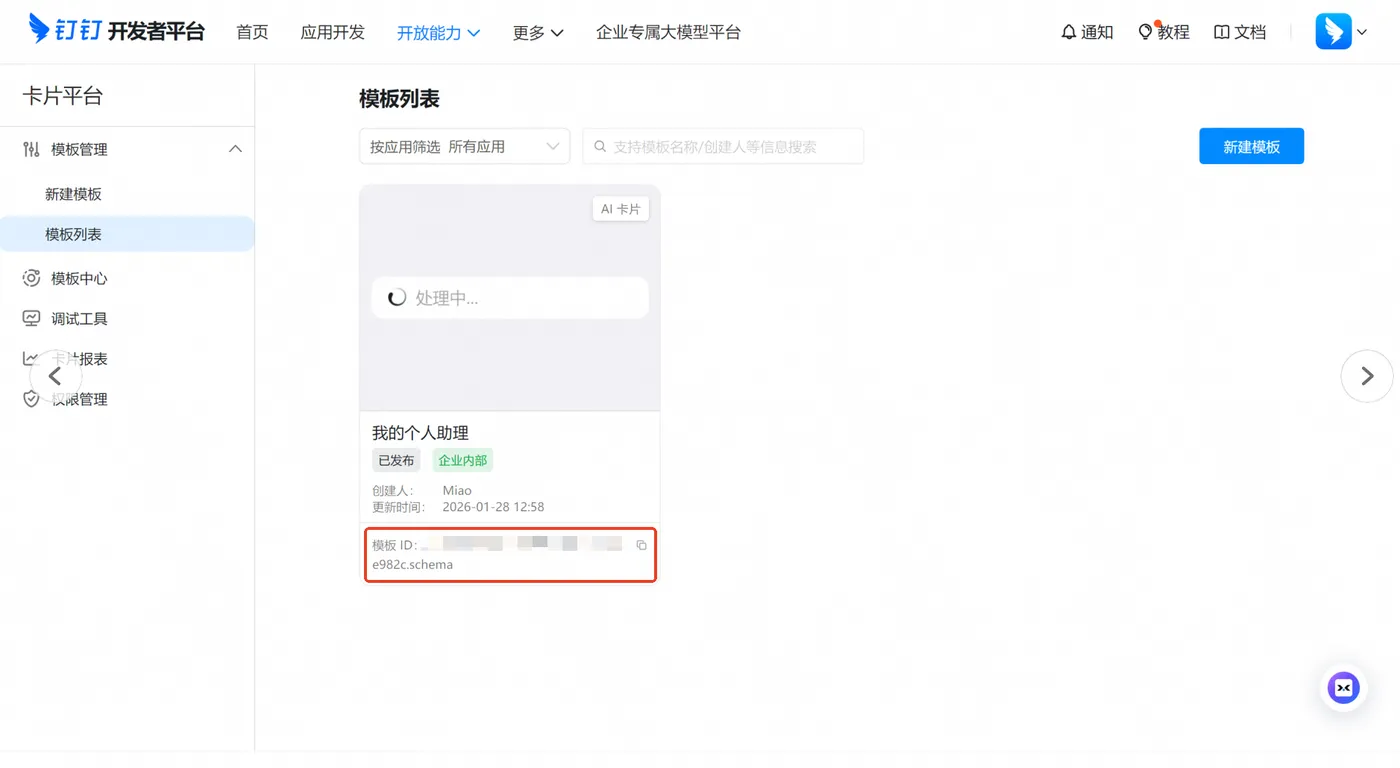Expand the 开放能力 dropdown menu
Screen dimensions: 1400x768
(438, 33)
